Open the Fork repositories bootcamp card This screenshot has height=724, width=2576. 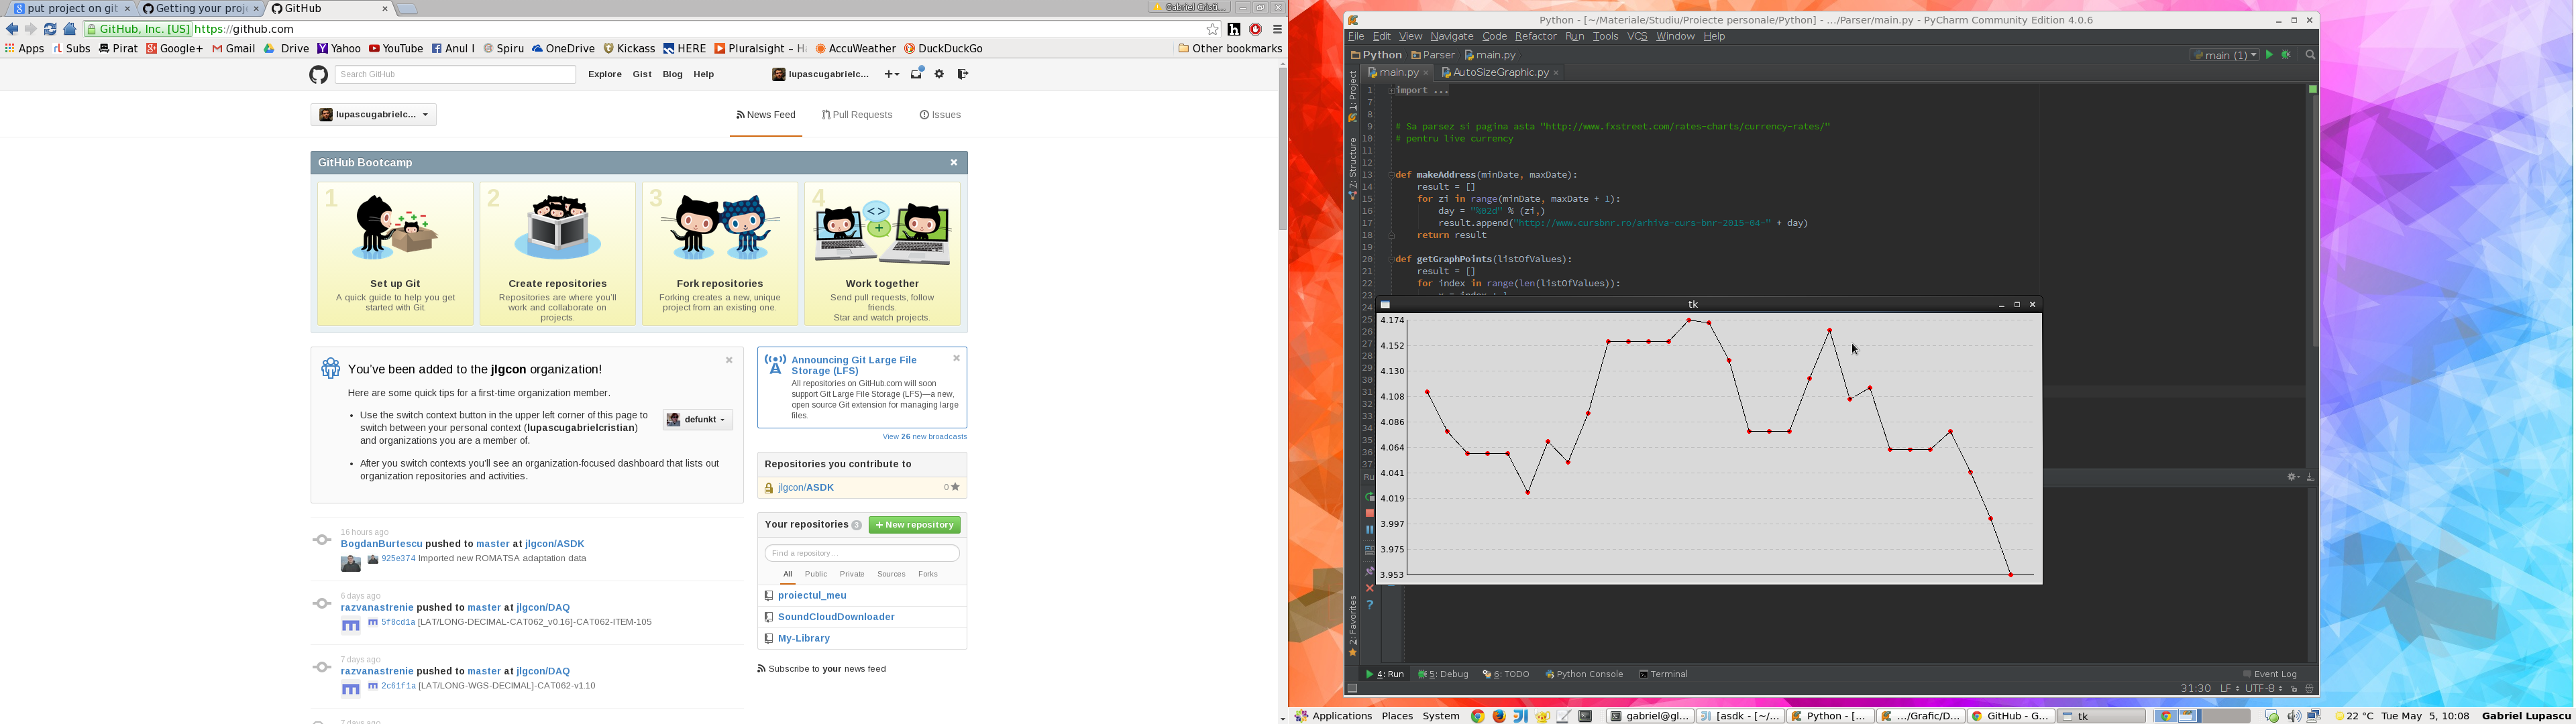click(x=720, y=254)
